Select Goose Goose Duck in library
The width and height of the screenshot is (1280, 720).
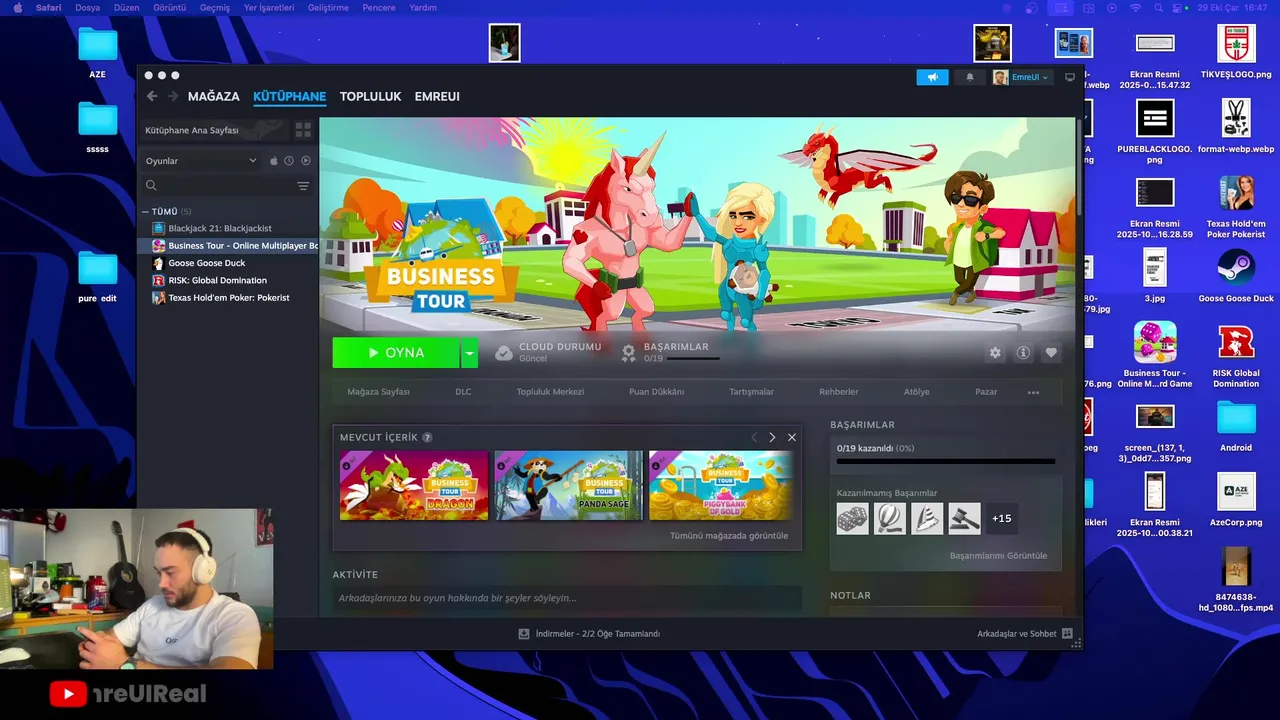click(206, 263)
